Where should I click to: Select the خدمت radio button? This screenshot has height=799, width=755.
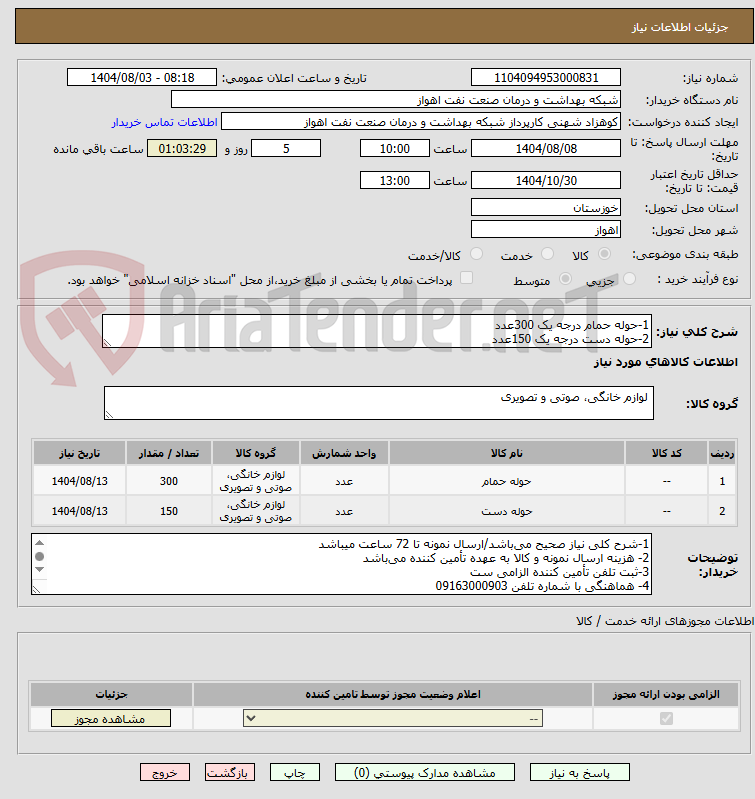[547, 254]
